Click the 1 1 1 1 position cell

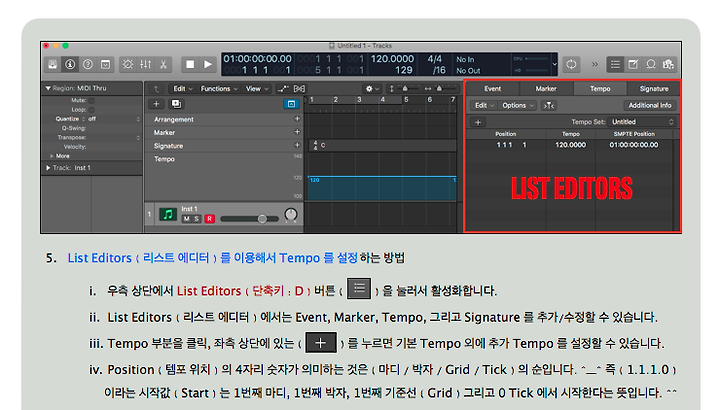pos(511,145)
